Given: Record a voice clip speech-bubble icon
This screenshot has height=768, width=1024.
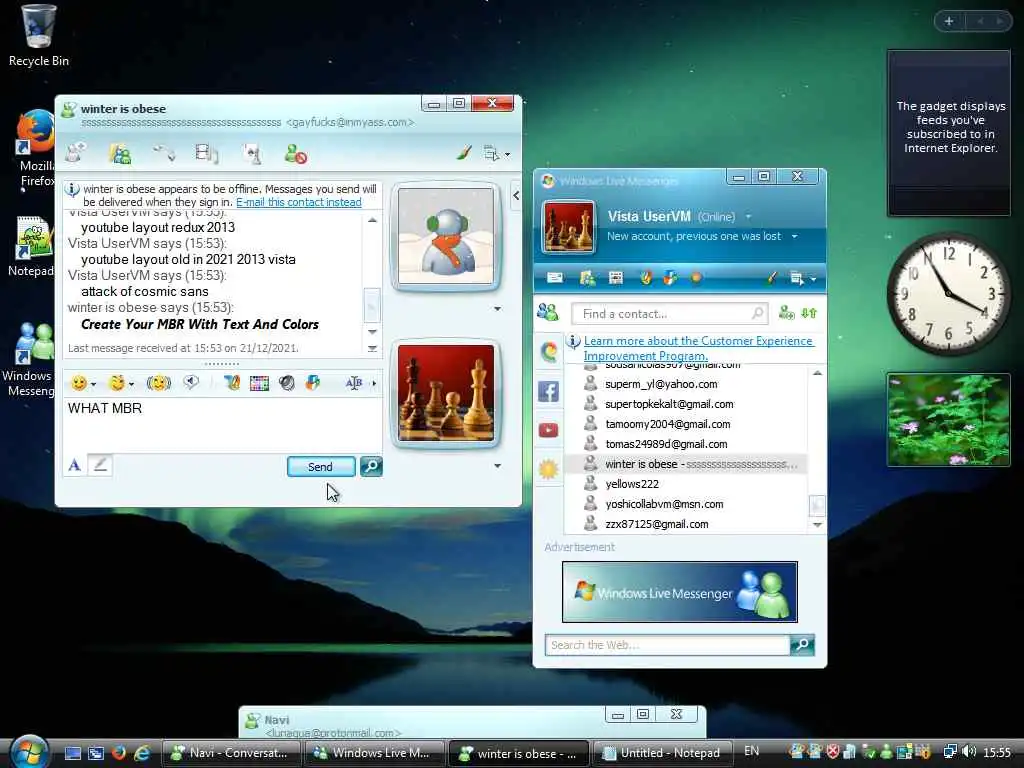Looking at the screenshot, I should pos(191,382).
